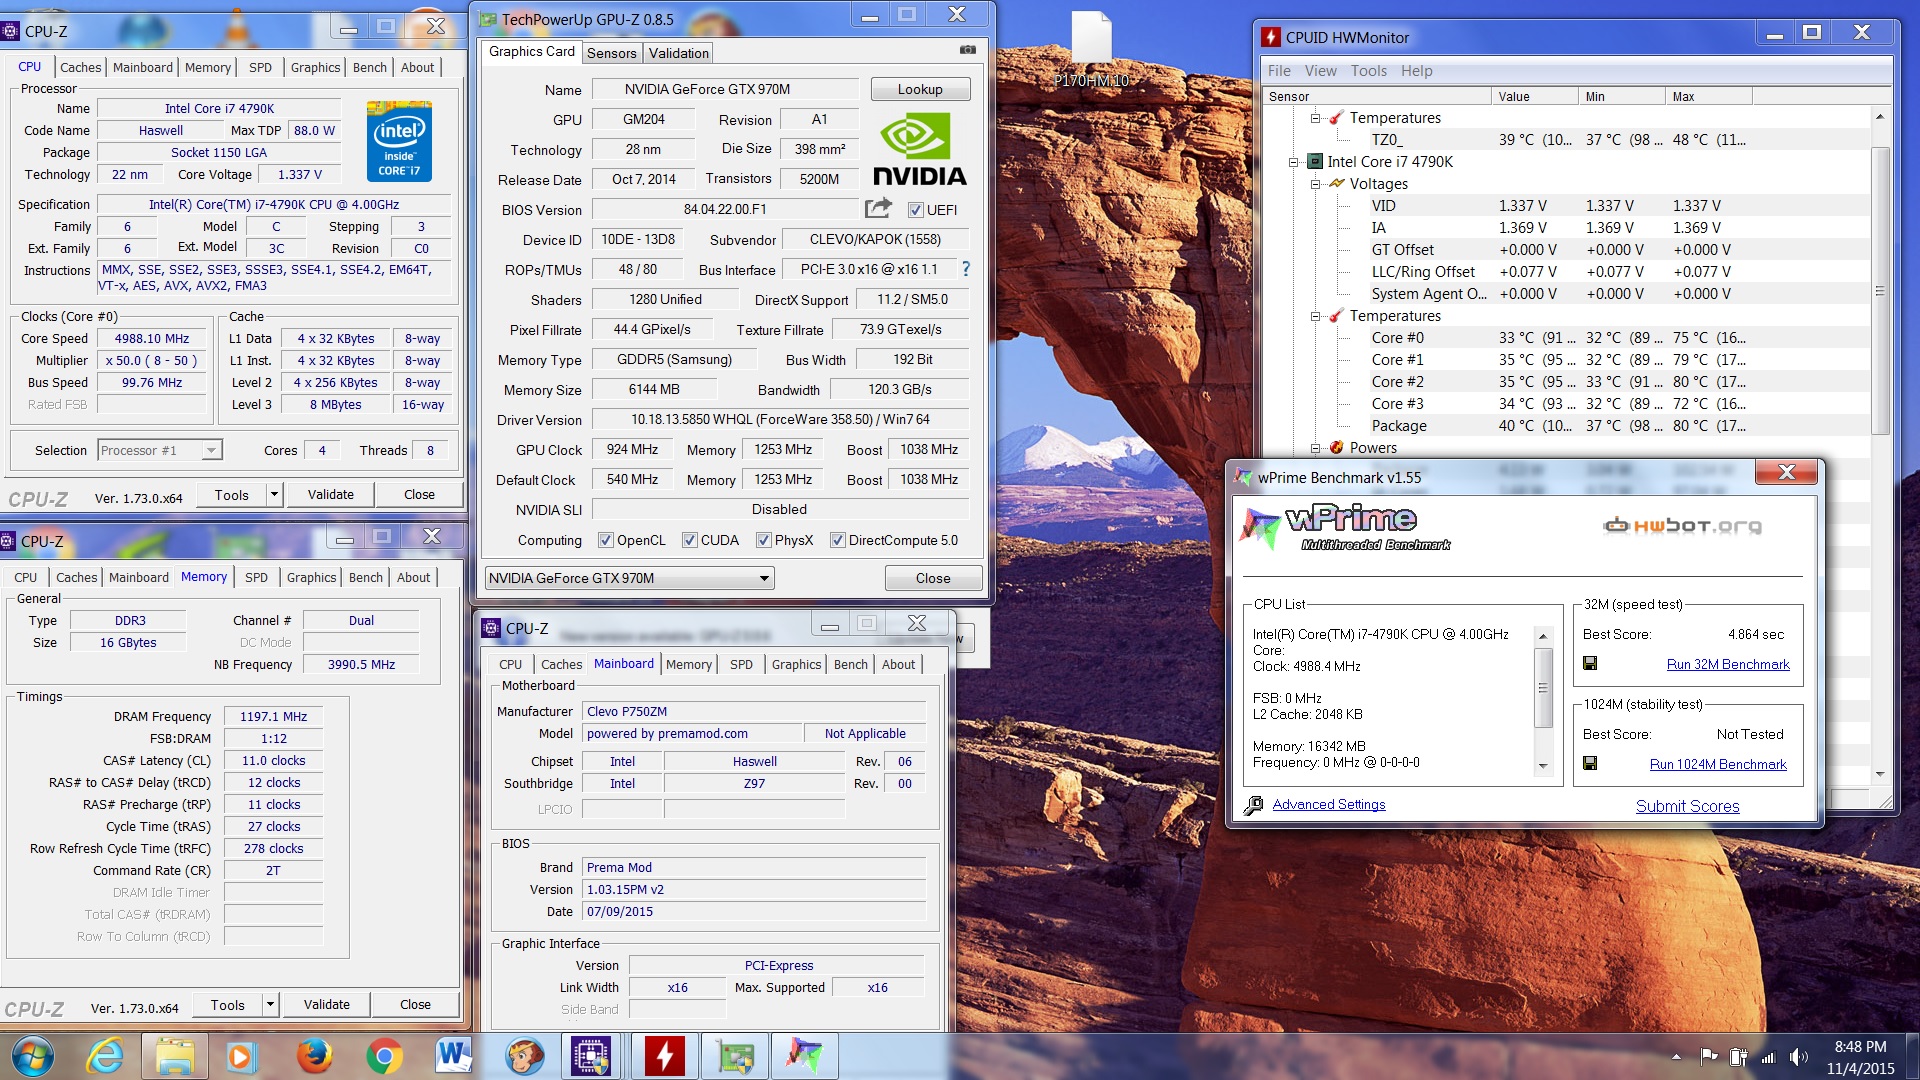The height and width of the screenshot is (1080, 1920).
Task: Open SPD tab in CPU-Z Mainboard window
Action: tap(741, 664)
